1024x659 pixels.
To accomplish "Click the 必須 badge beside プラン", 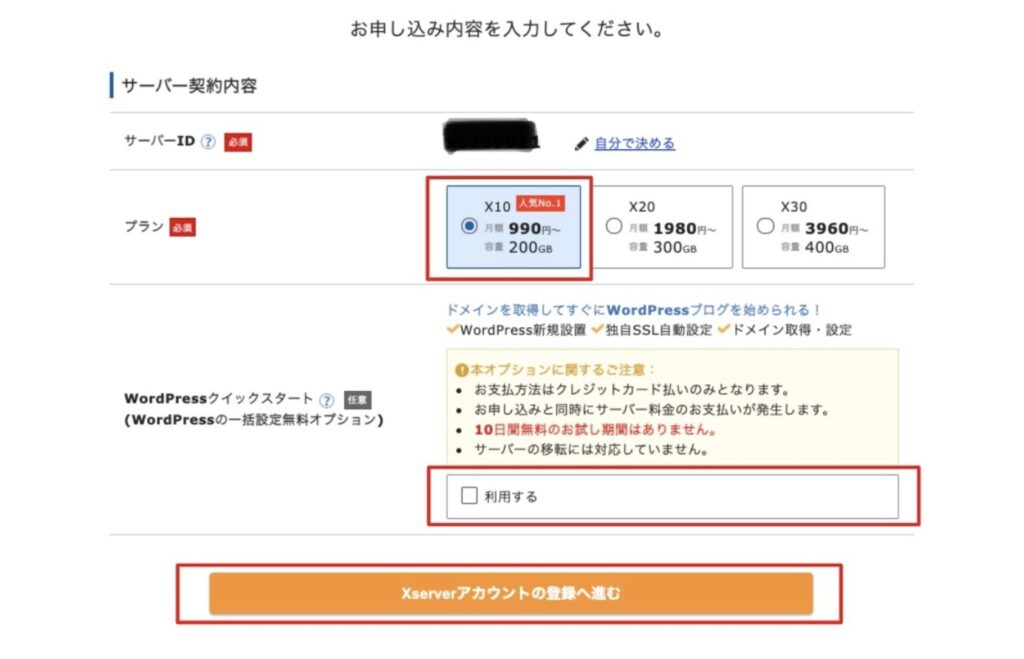I will pyautogui.click(x=182, y=227).
